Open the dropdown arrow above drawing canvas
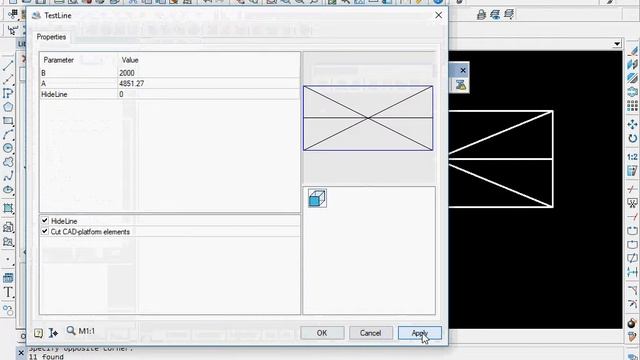The width and height of the screenshot is (640, 360). [x=617, y=44]
